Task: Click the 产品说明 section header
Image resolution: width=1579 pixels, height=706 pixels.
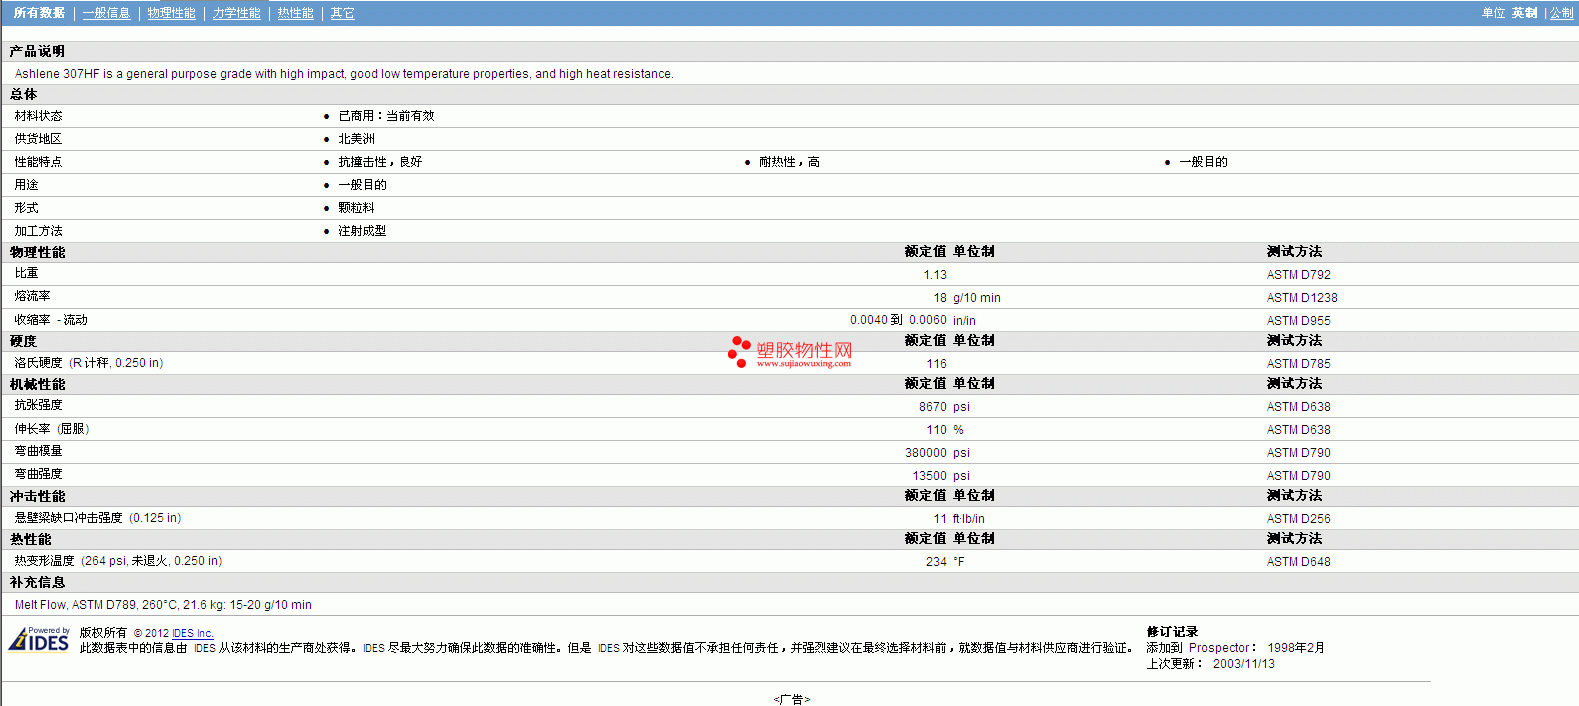Action: pos(37,51)
